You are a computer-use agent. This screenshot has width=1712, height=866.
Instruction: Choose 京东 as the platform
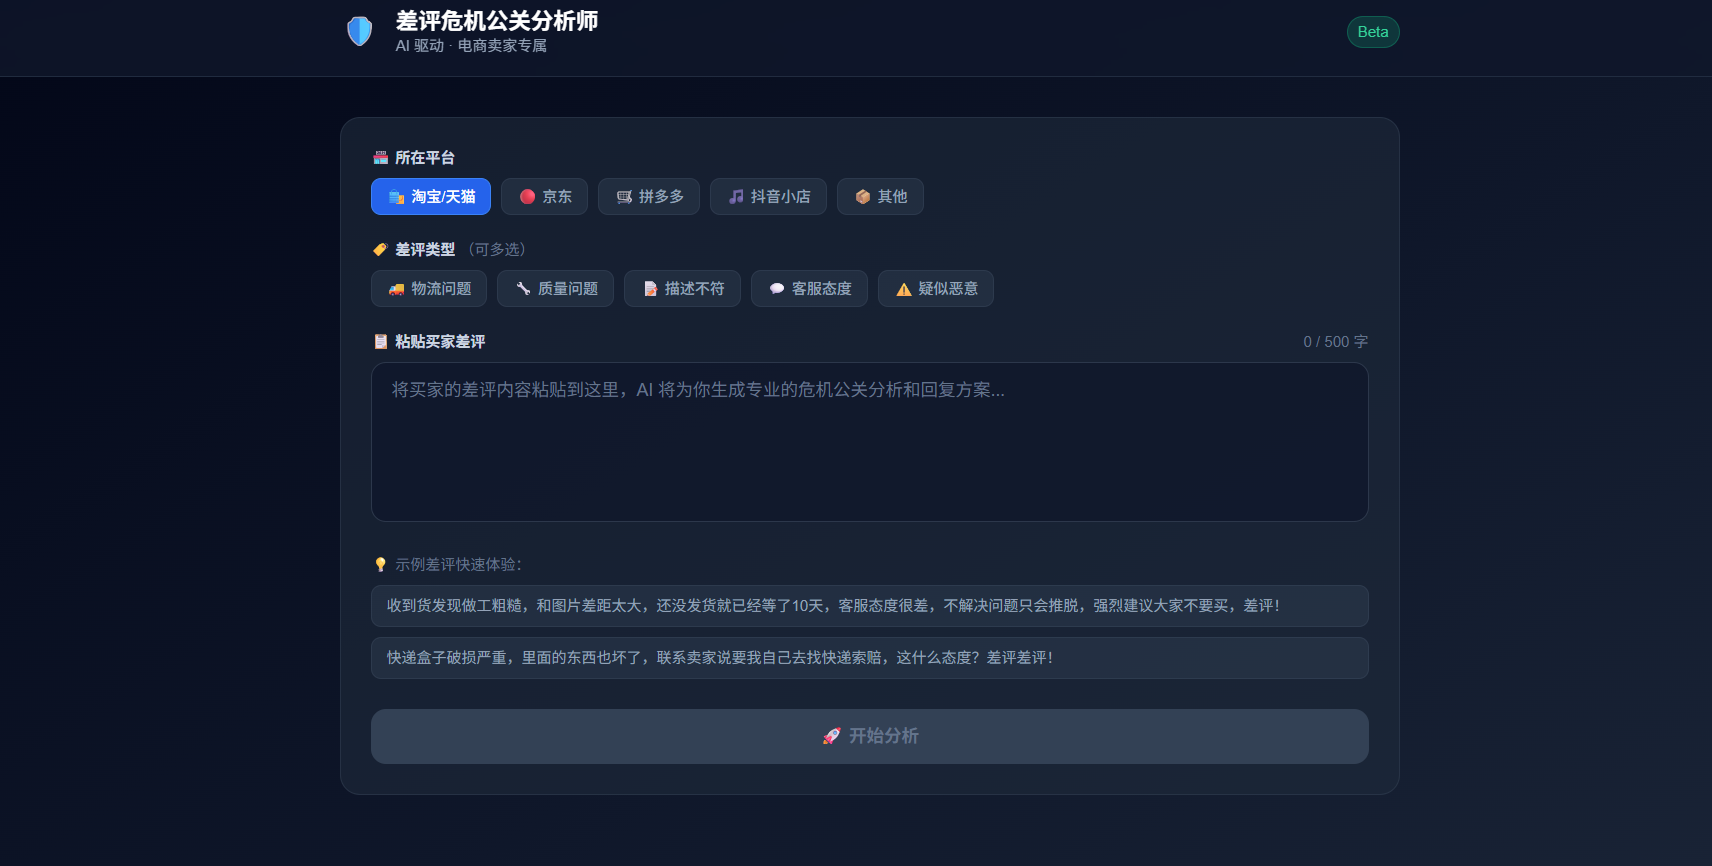[544, 197]
